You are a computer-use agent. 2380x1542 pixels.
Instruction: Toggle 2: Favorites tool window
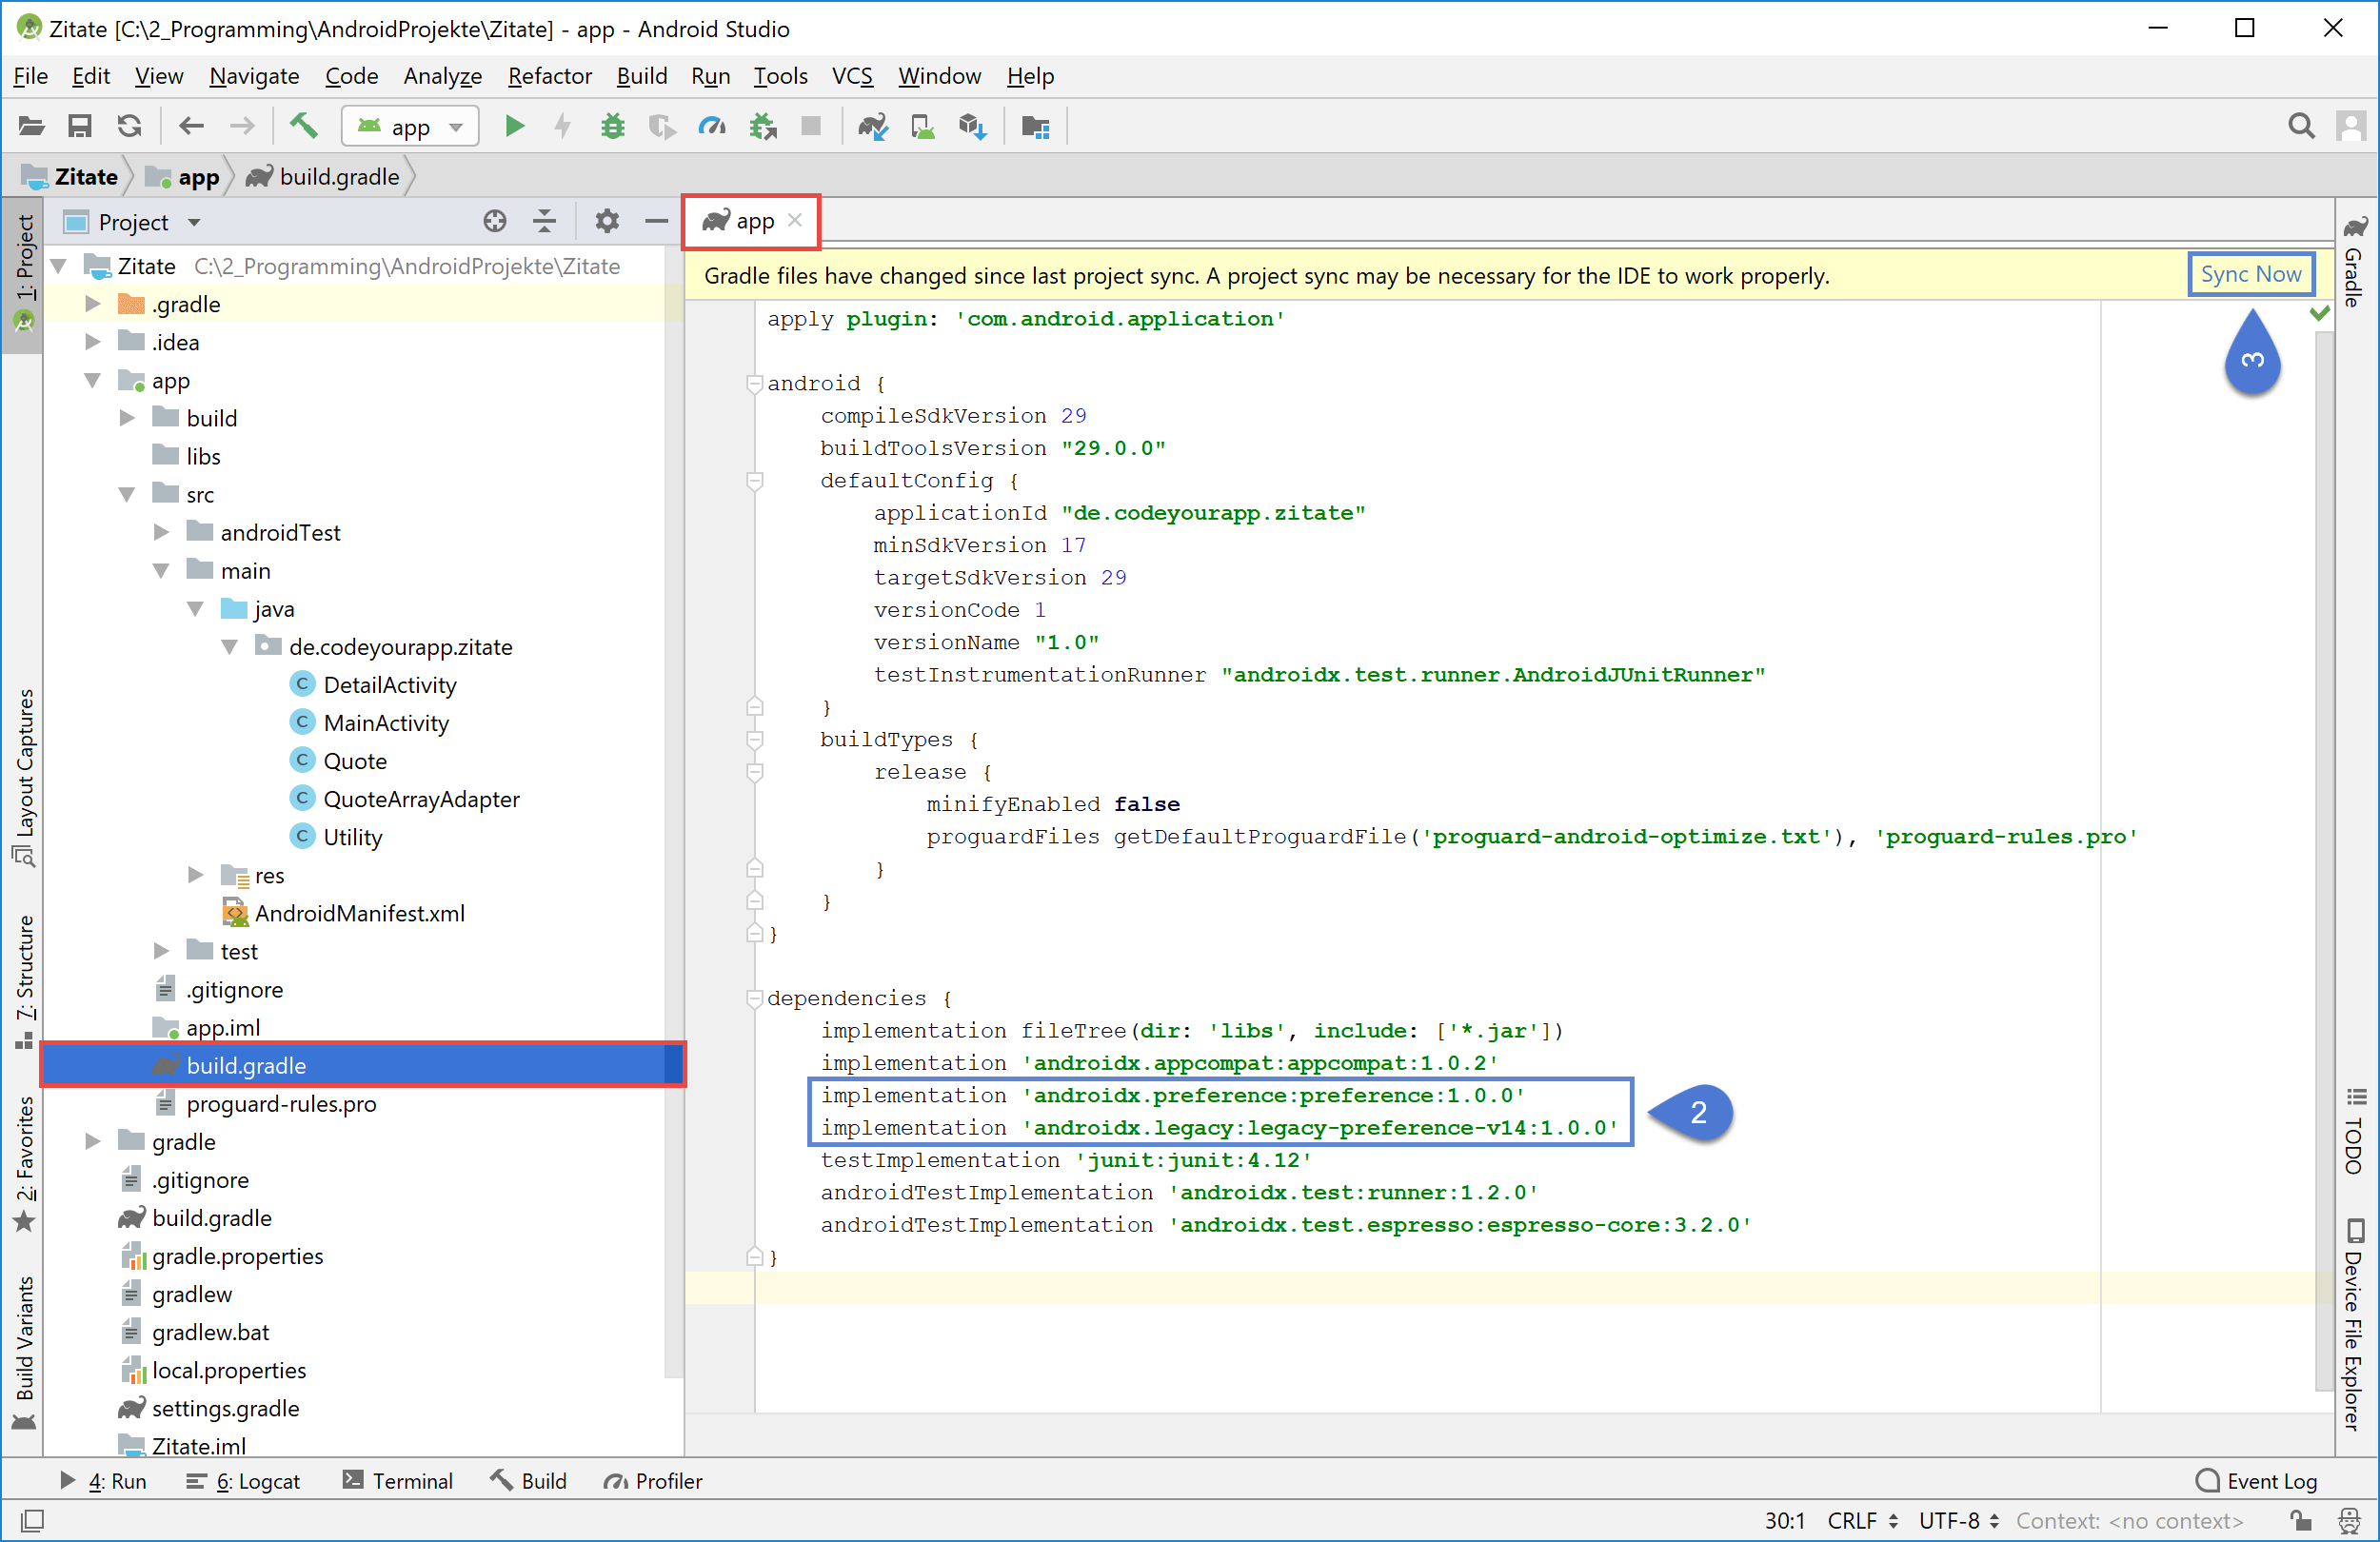tap(24, 1164)
